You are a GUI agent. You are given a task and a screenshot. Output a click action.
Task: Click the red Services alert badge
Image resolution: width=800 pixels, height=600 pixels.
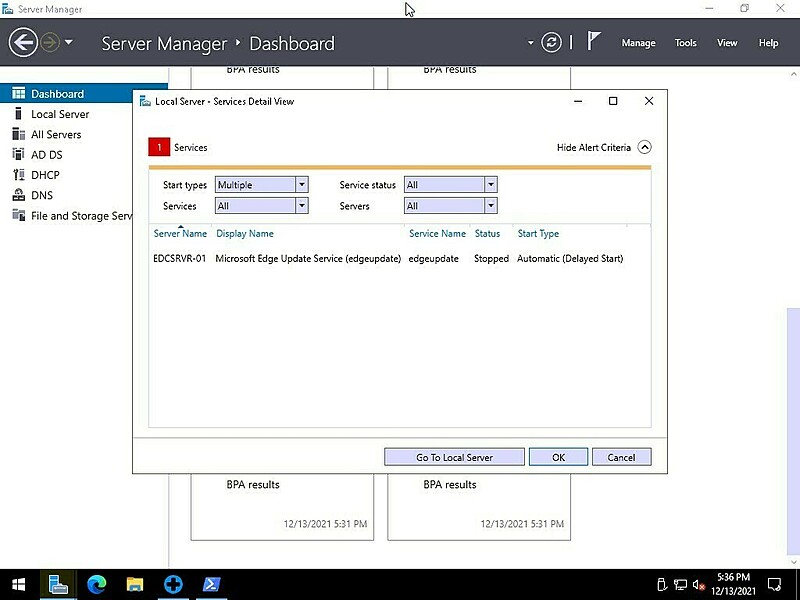pyautogui.click(x=160, y=147)
